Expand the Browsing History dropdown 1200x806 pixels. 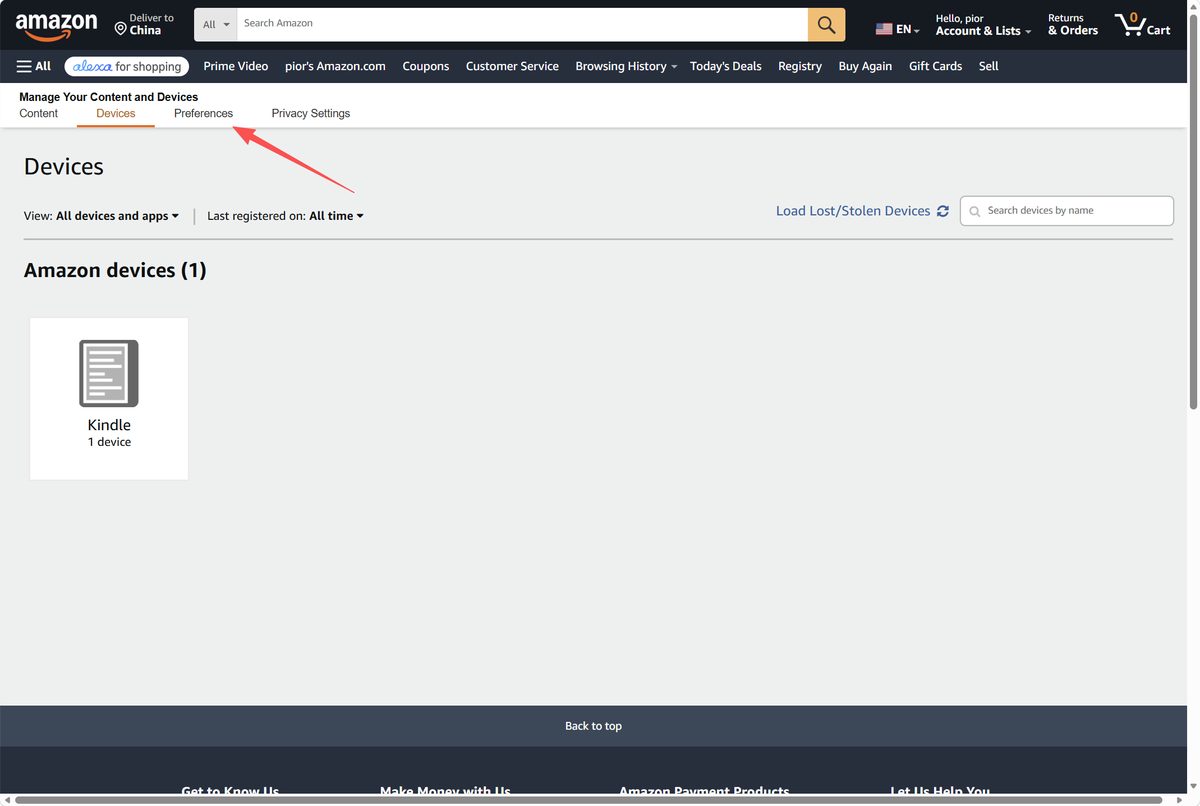pyautogui.click(x=626, y=66)
